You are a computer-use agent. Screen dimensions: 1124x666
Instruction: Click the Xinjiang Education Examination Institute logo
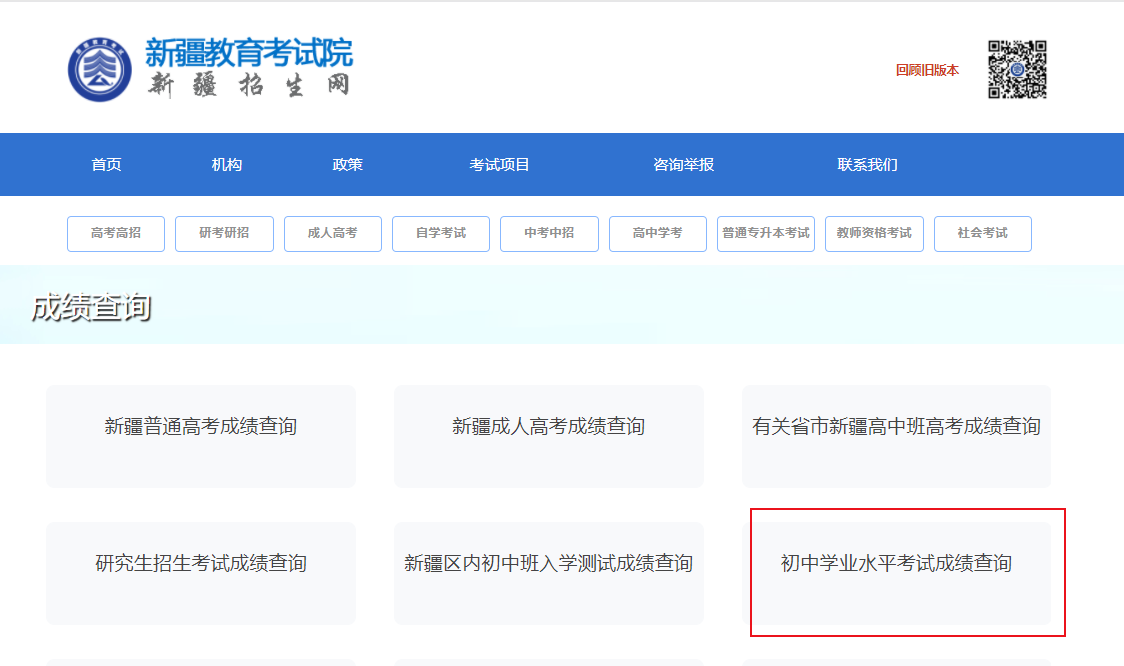point(100,69)
